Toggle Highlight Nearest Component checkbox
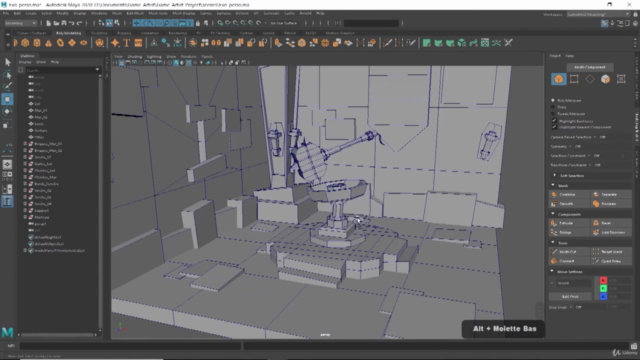 [554, 127]
